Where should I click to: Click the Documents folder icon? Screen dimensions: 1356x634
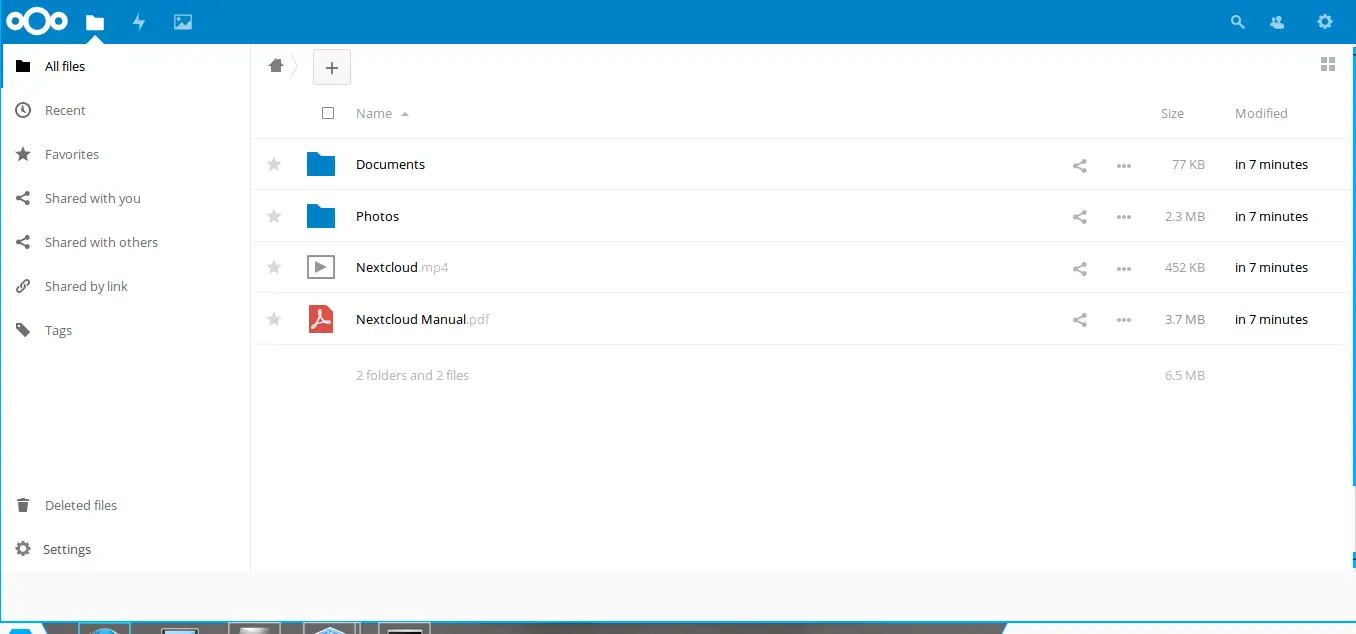pos(320,164)
